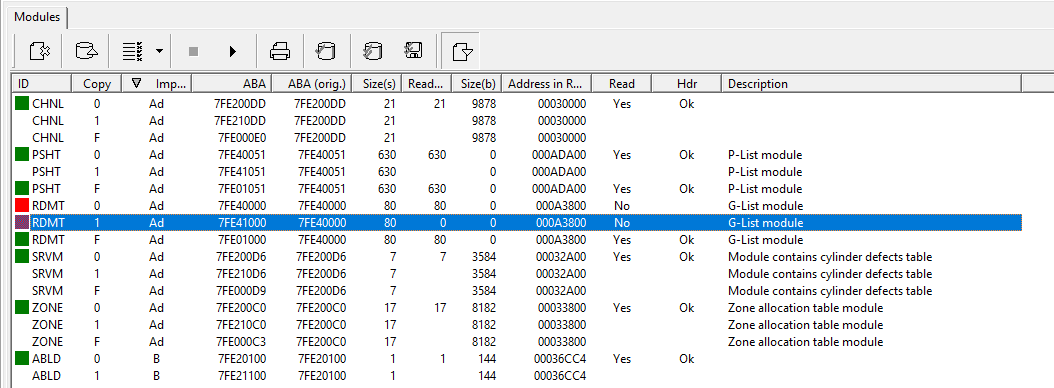Select the ABA cell 7FE200DD
Screen dimensions: 1054x388
pyautogui.click(x=240, y=104)
